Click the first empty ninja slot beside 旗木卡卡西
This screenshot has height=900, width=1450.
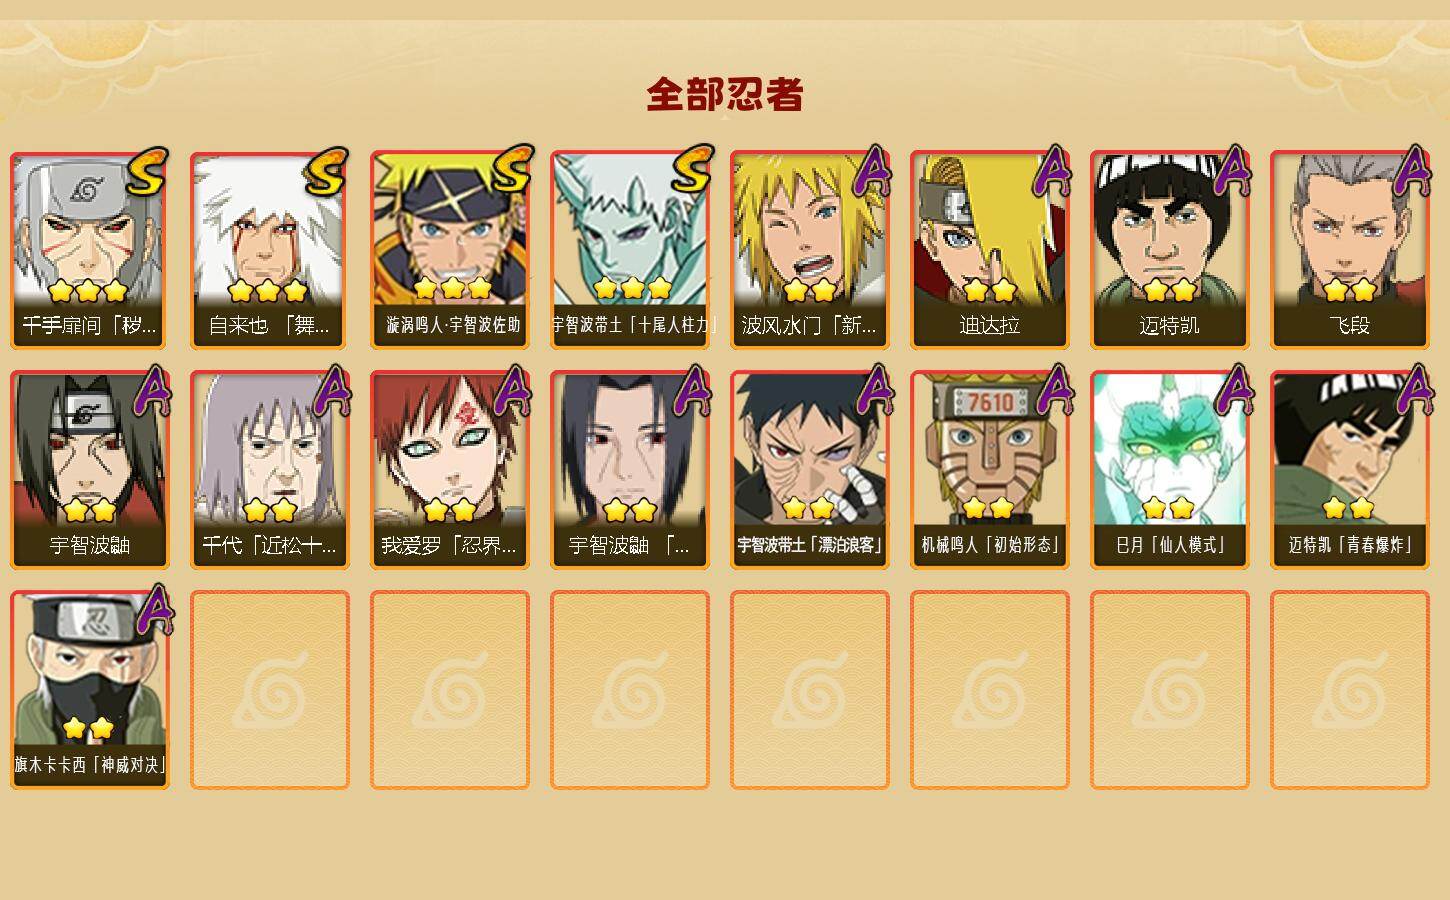pos(270,690)
